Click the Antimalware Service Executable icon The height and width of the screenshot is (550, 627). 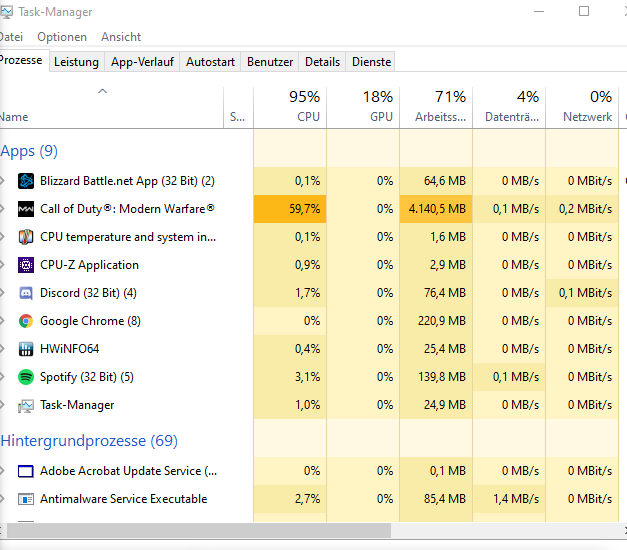pyautogui.click(x=26, y=500)
